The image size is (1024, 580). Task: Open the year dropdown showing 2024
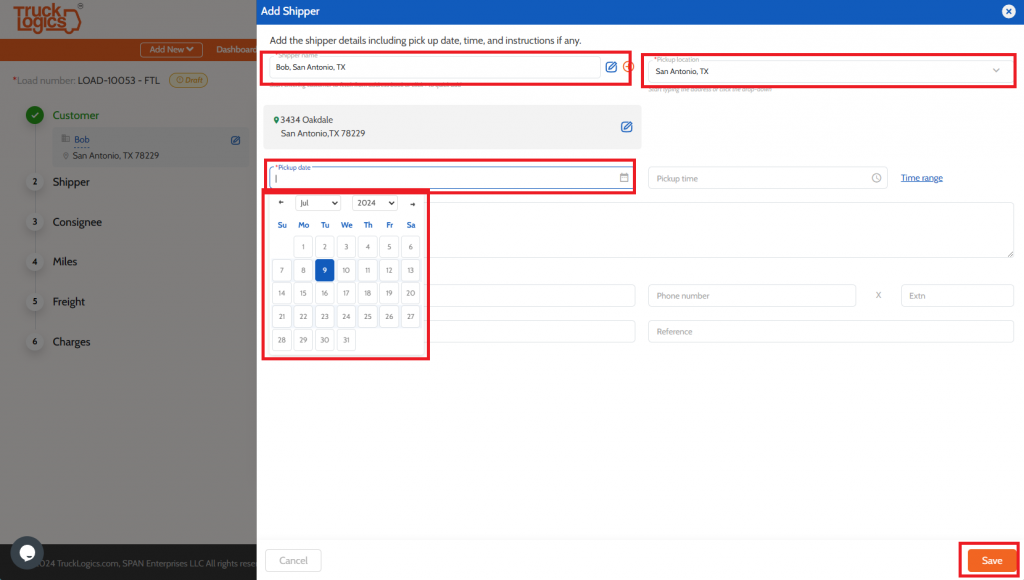[375, 203]
